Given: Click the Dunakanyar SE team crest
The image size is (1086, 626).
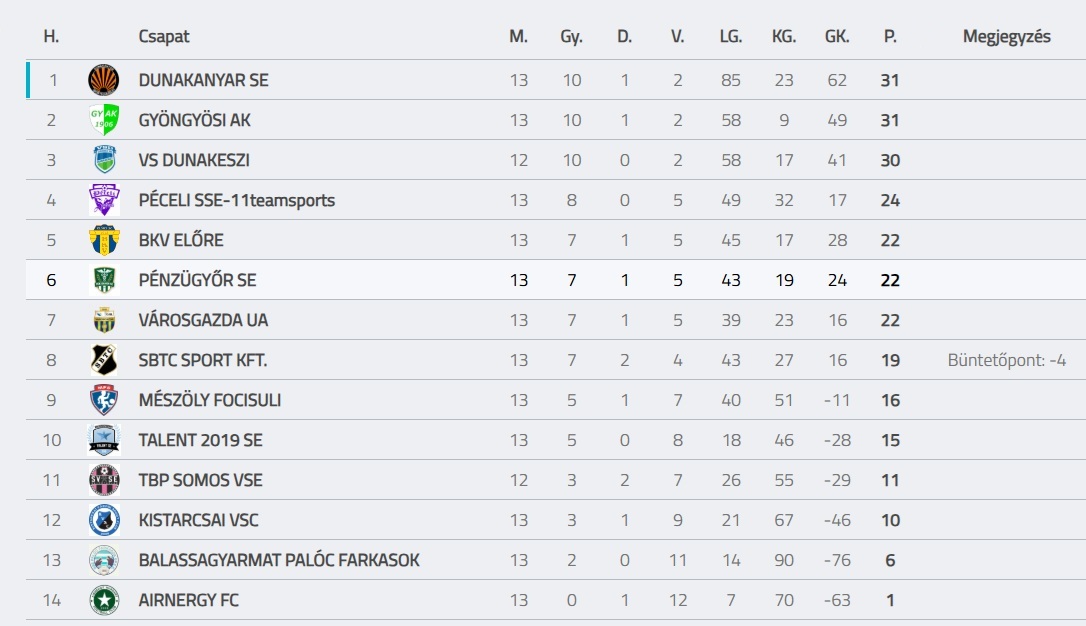Looking at the screenshot, I should pyautogui.click(x=104, y=80).
